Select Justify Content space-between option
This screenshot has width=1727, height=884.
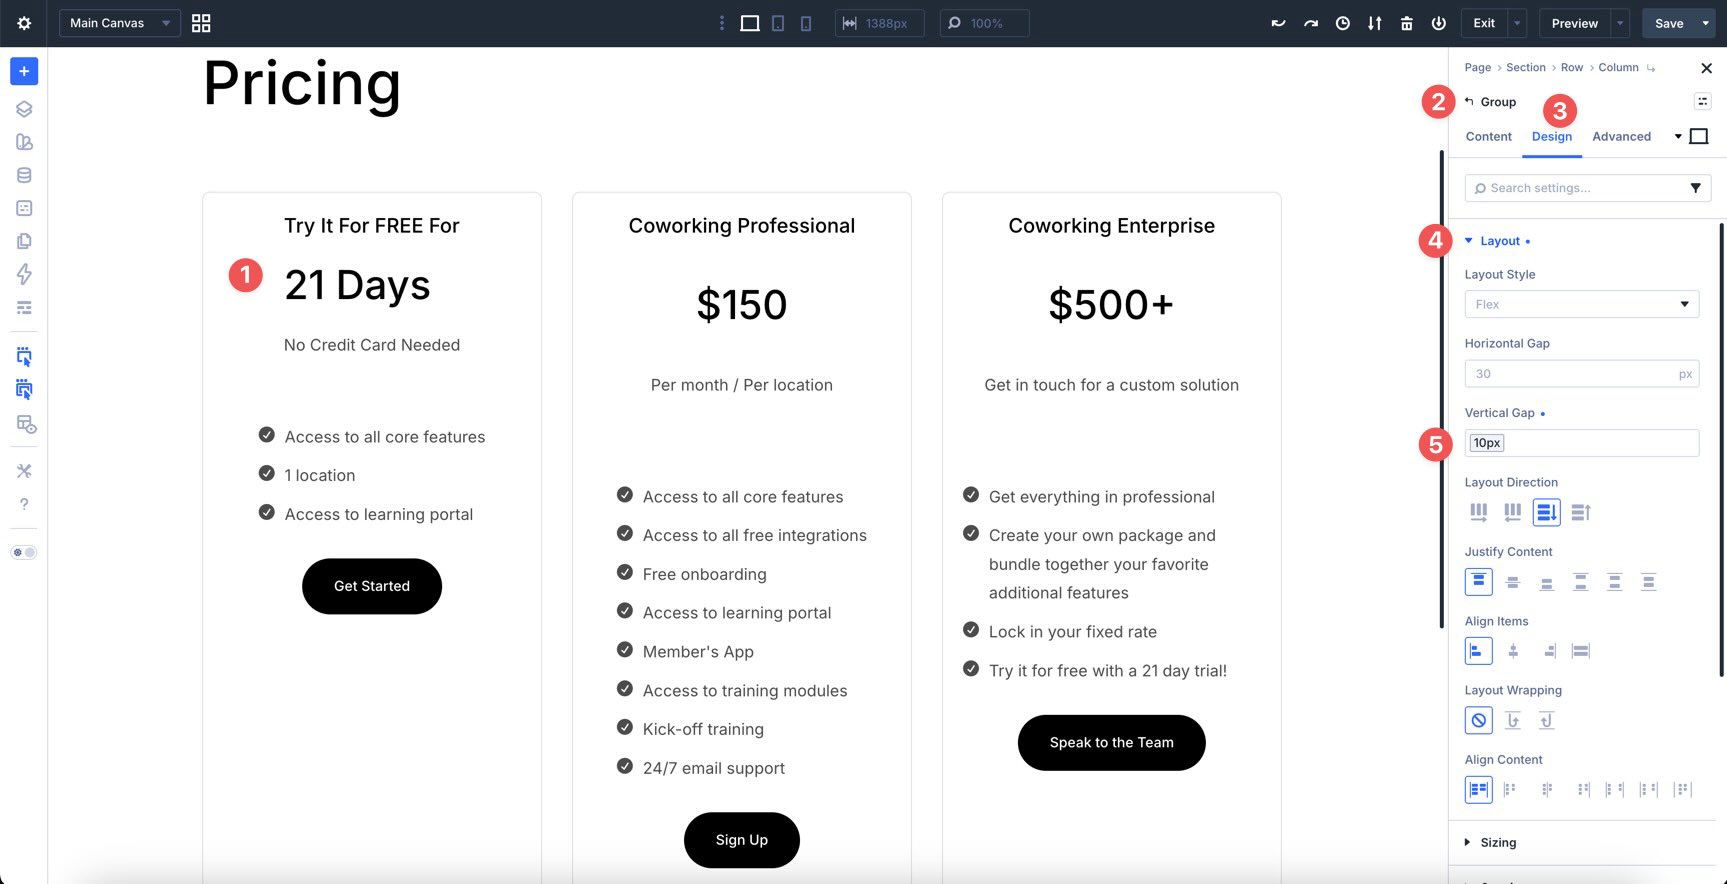1581,582
